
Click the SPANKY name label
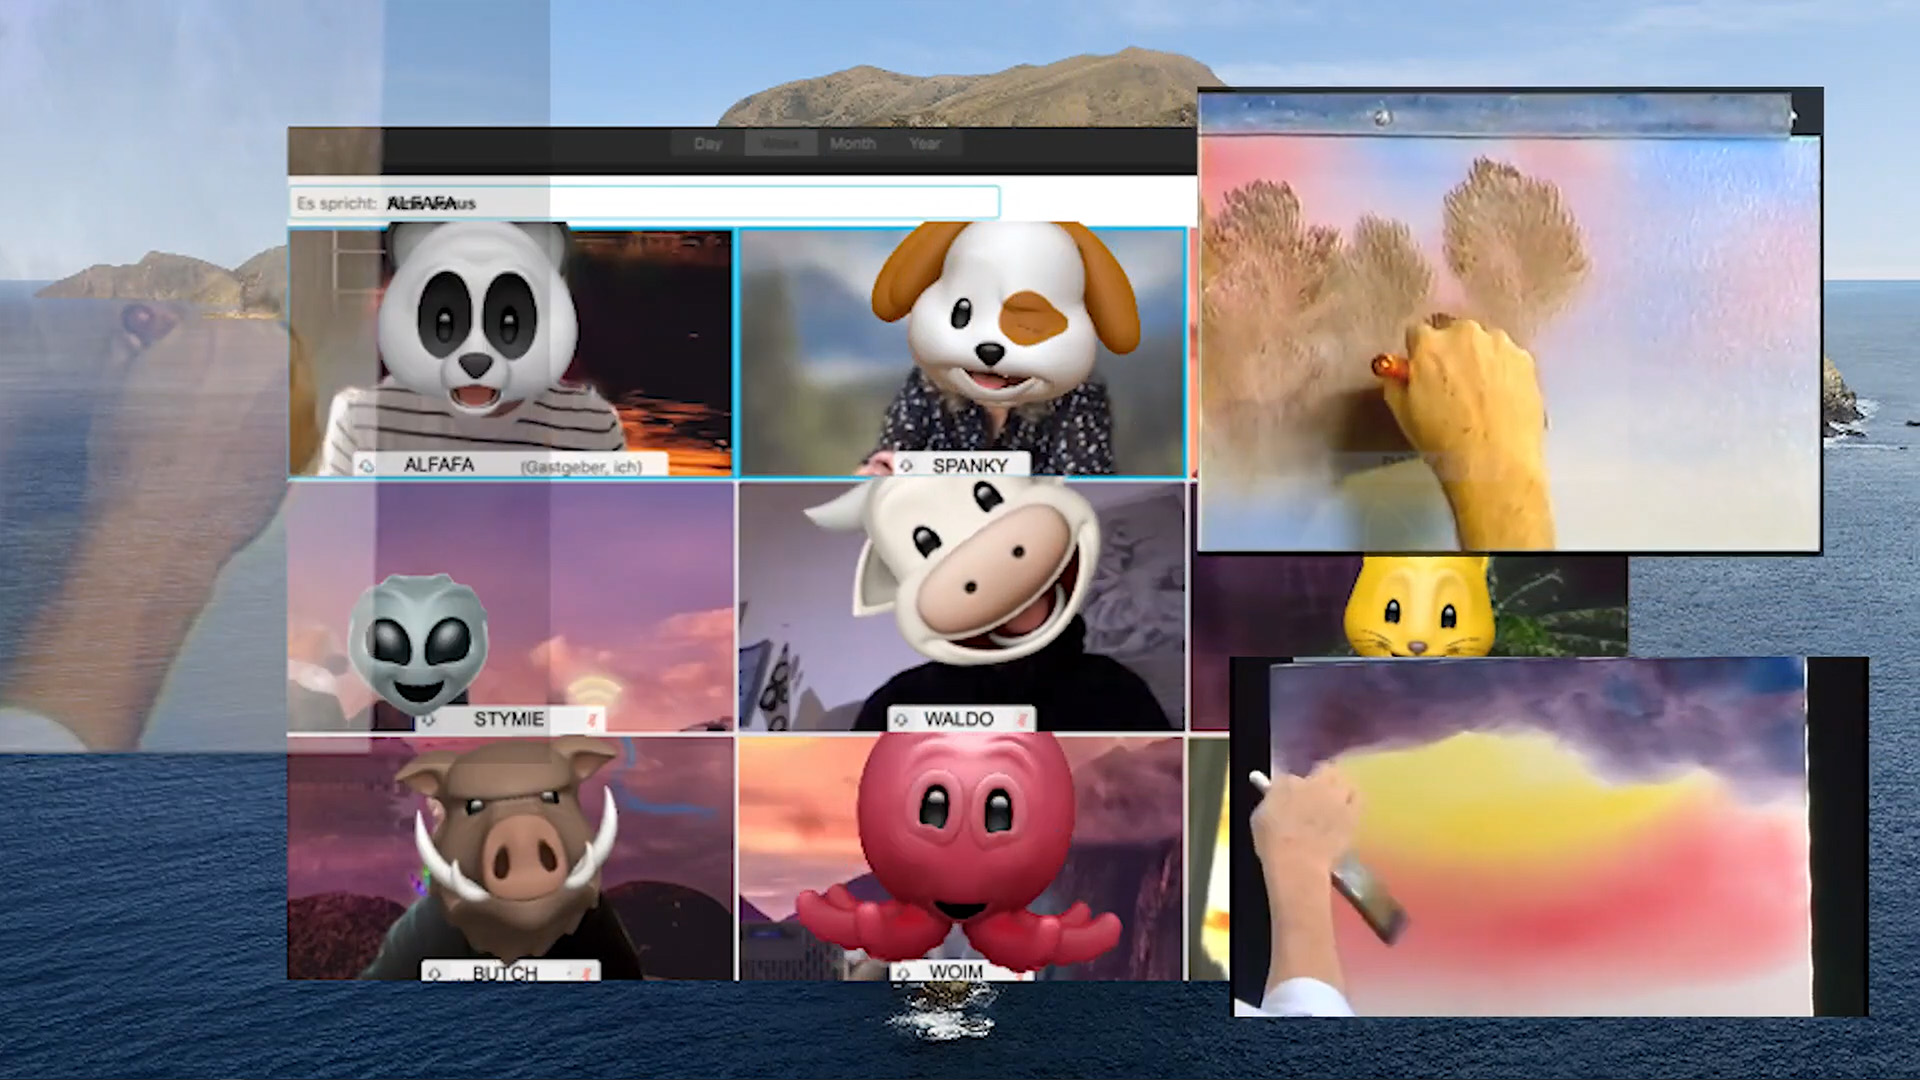click(969, 466)
